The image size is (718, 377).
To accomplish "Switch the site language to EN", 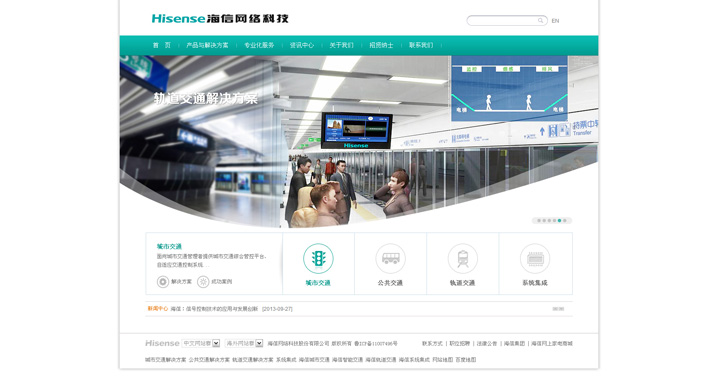I will (555, 21).
